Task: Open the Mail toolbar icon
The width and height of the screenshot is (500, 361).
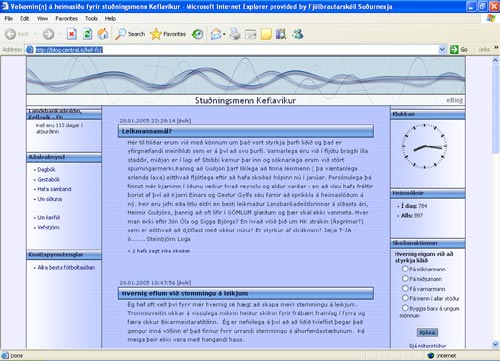Action: point(216,34)
